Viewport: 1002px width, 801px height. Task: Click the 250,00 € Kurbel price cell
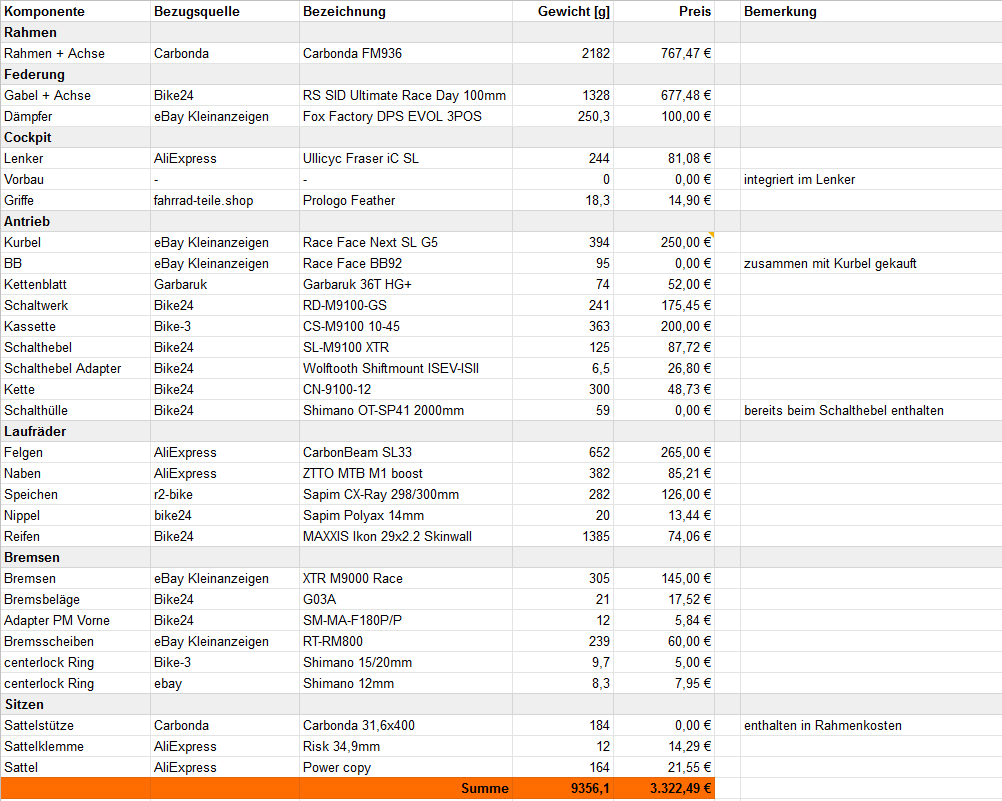tap(664, 242)
